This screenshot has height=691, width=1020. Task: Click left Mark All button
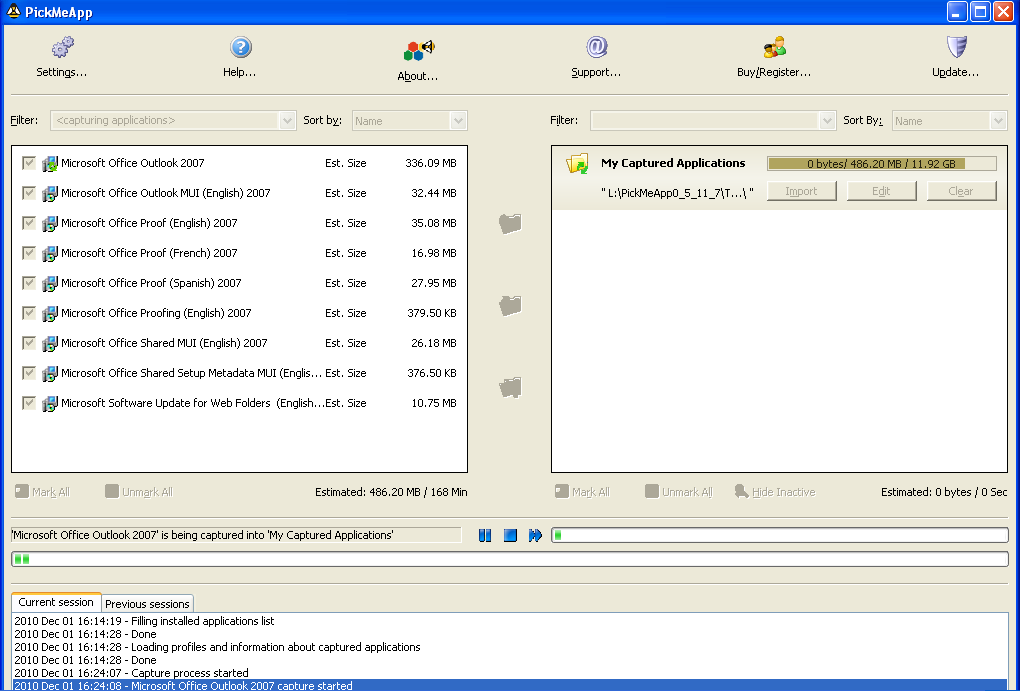pos(42,492)
